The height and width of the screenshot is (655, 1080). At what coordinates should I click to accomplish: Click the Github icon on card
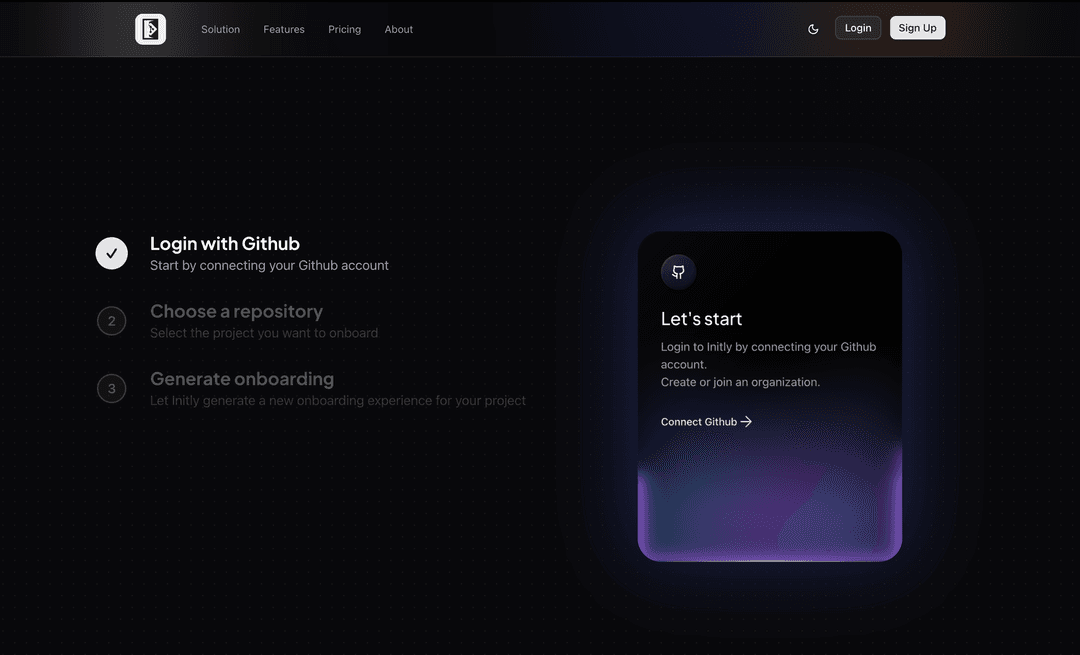678,271
